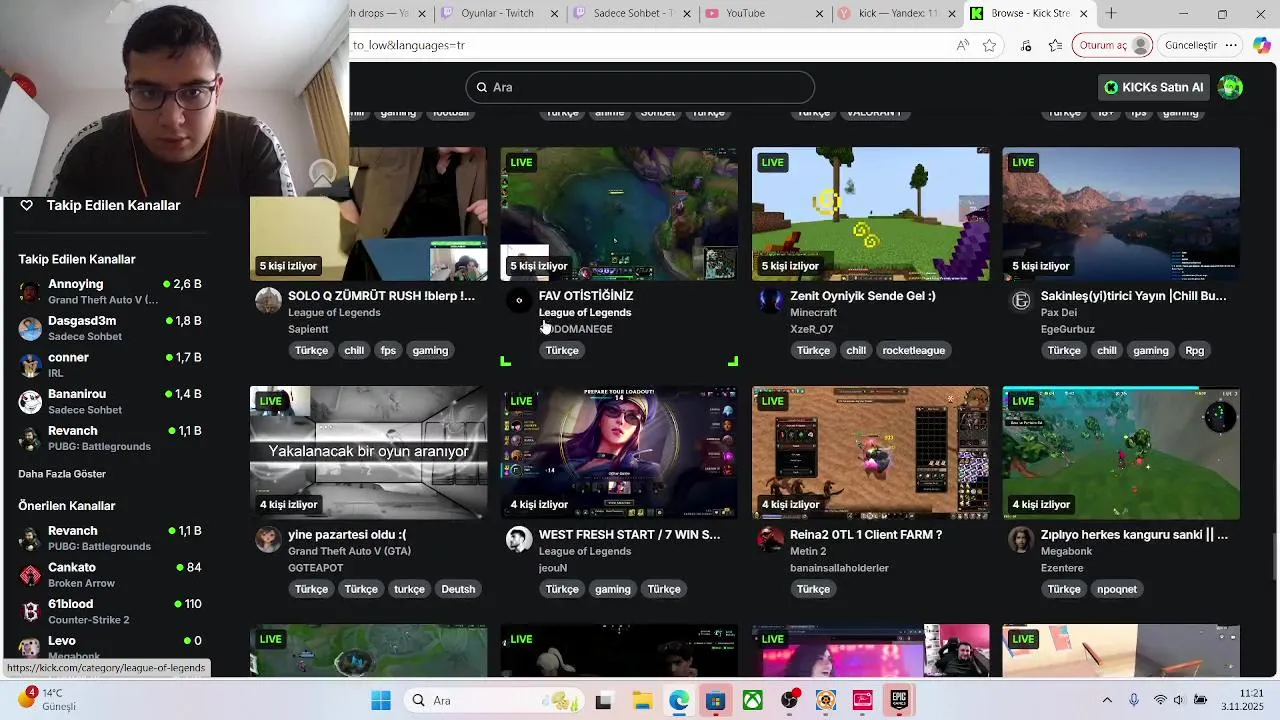This screenshot has height=720, width=1280.
Task: Click the microphone icon in system tray
Action: pyautogui.click(x=1133, y=700)
